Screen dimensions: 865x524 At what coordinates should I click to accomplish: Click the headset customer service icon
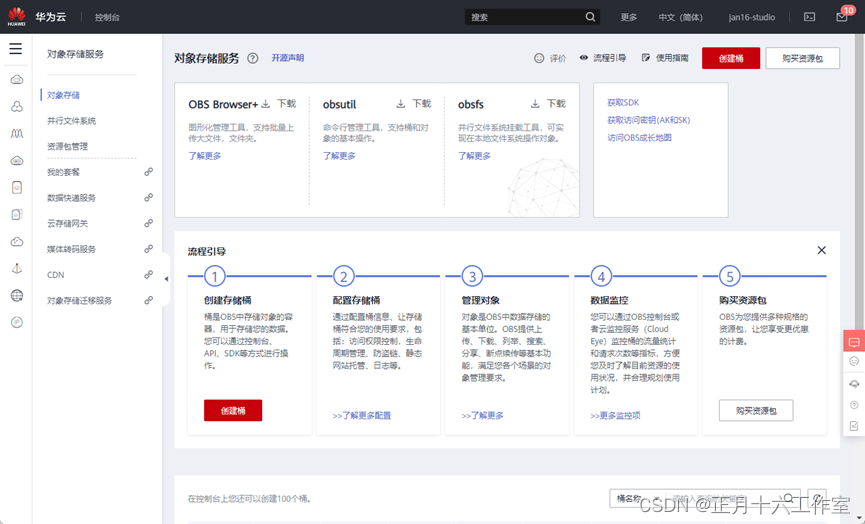point(854,383)
